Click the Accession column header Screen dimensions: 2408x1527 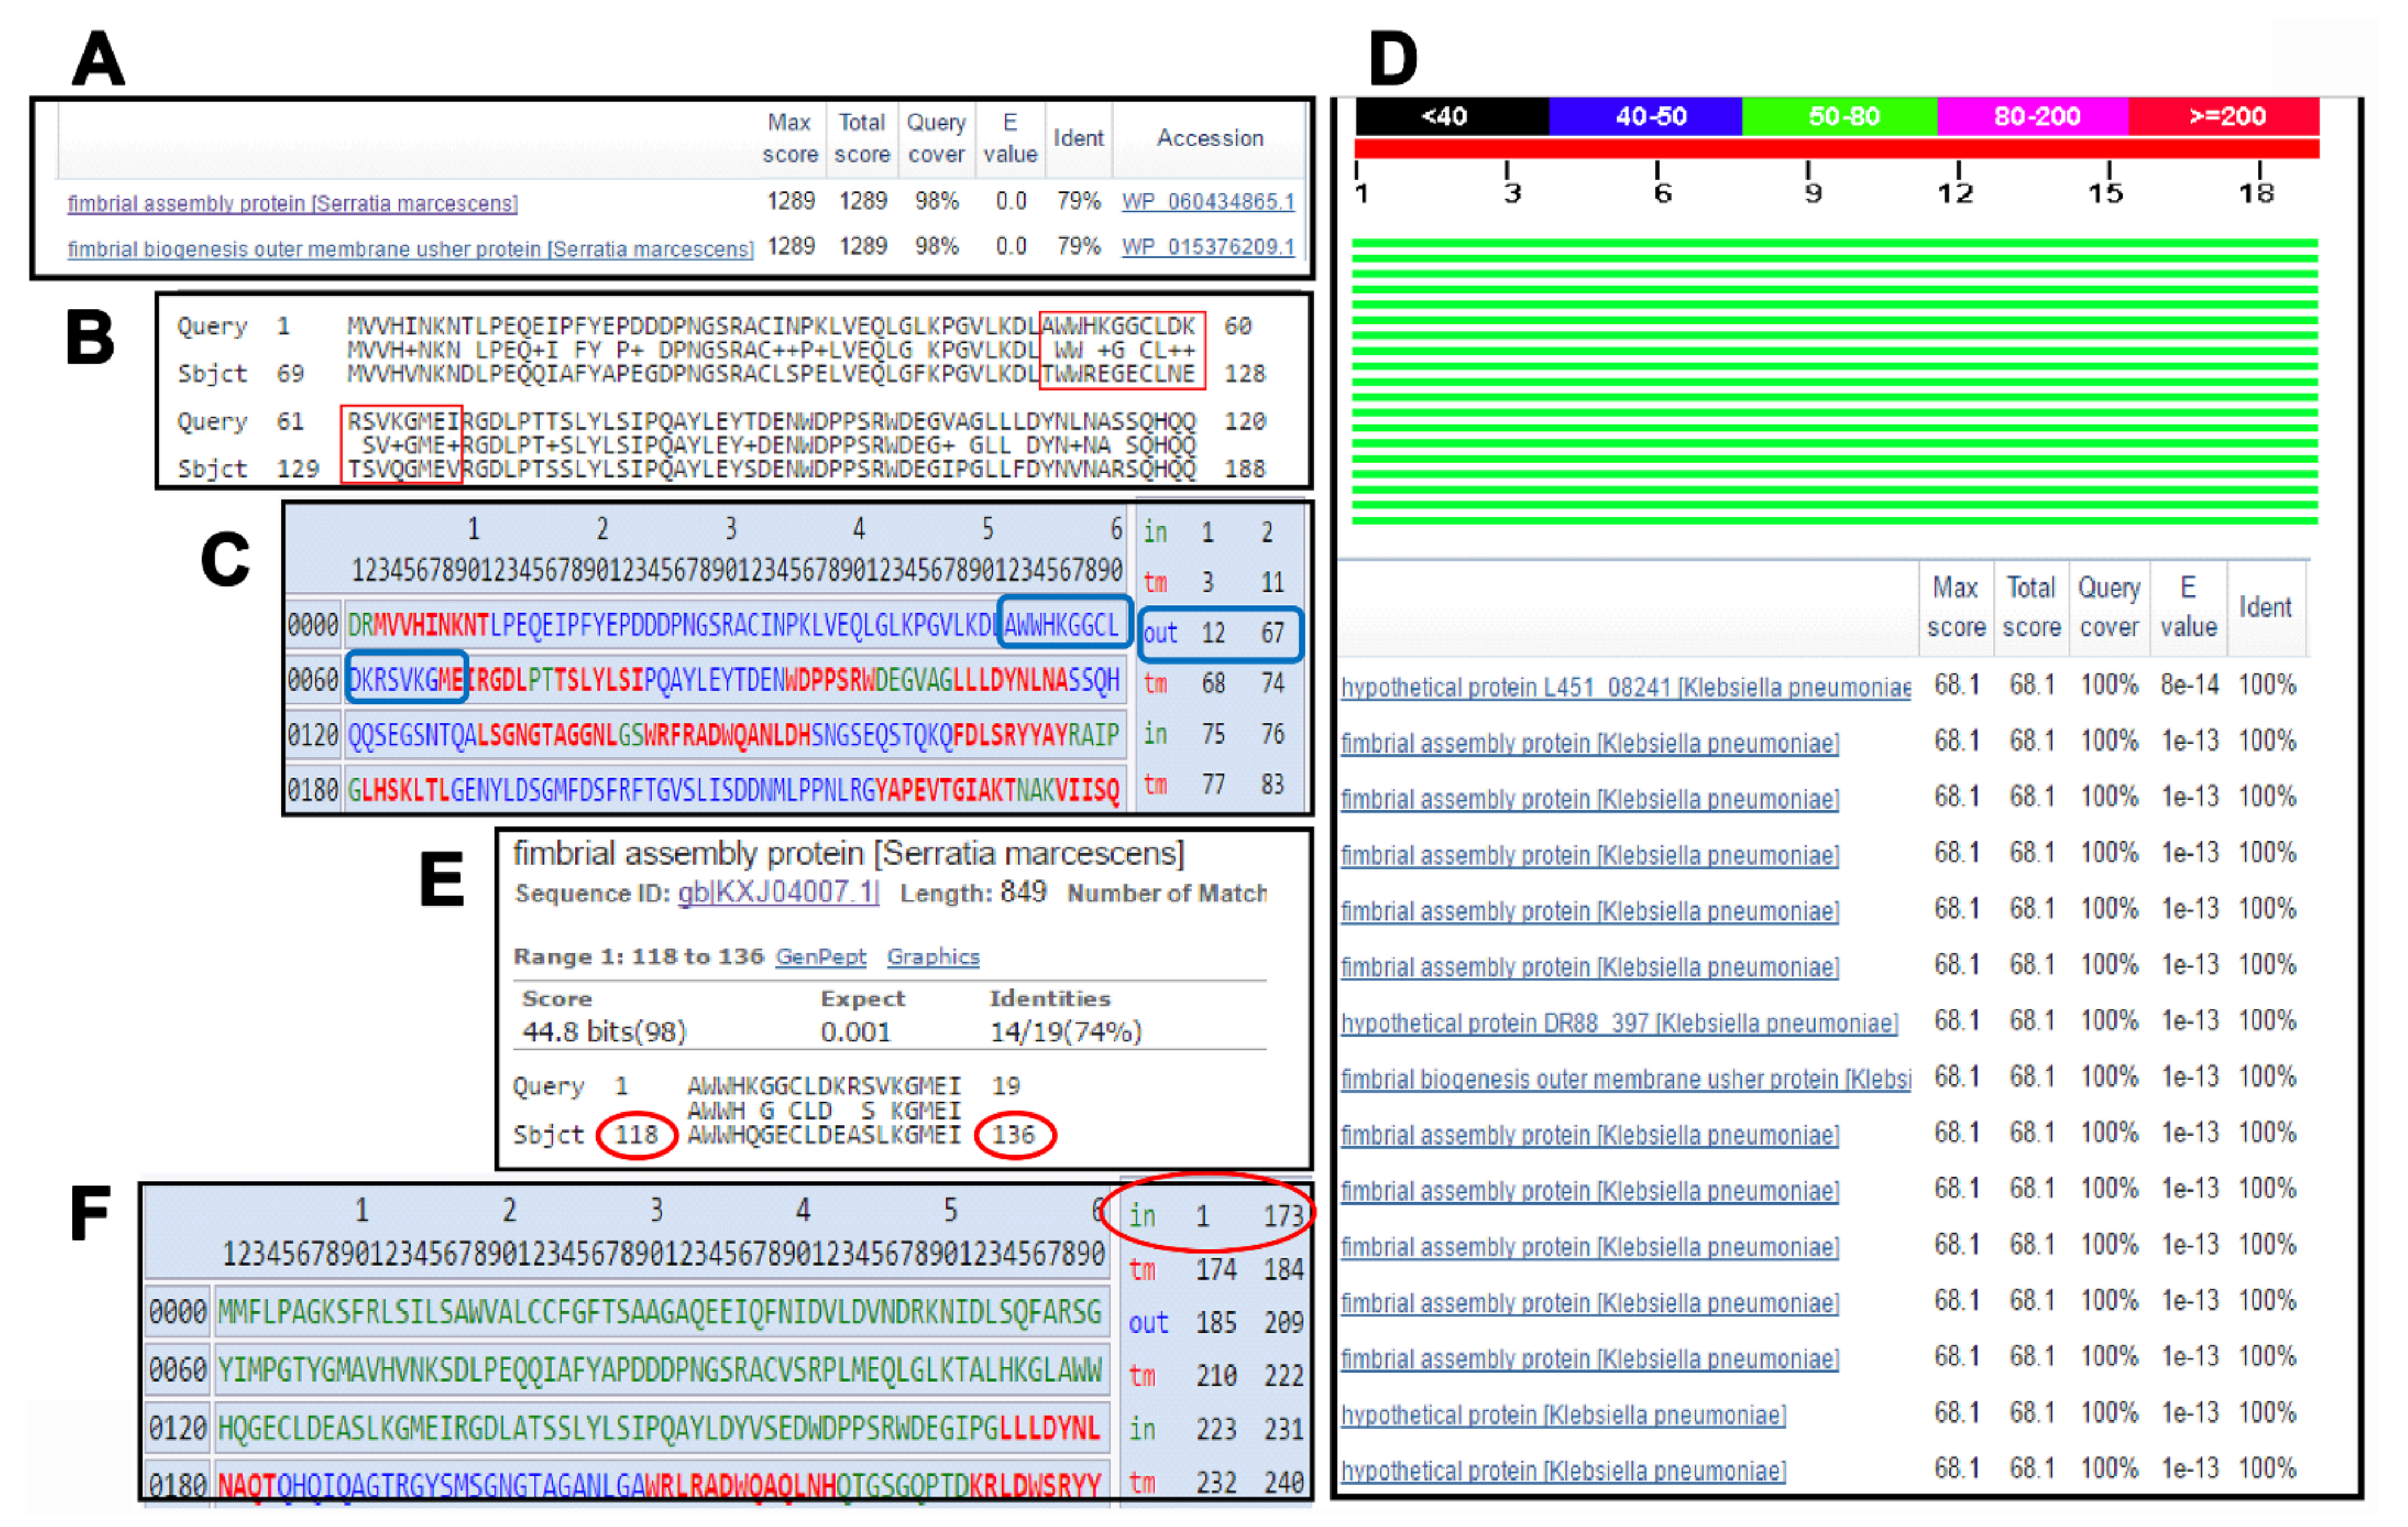tap(1209, 138)
